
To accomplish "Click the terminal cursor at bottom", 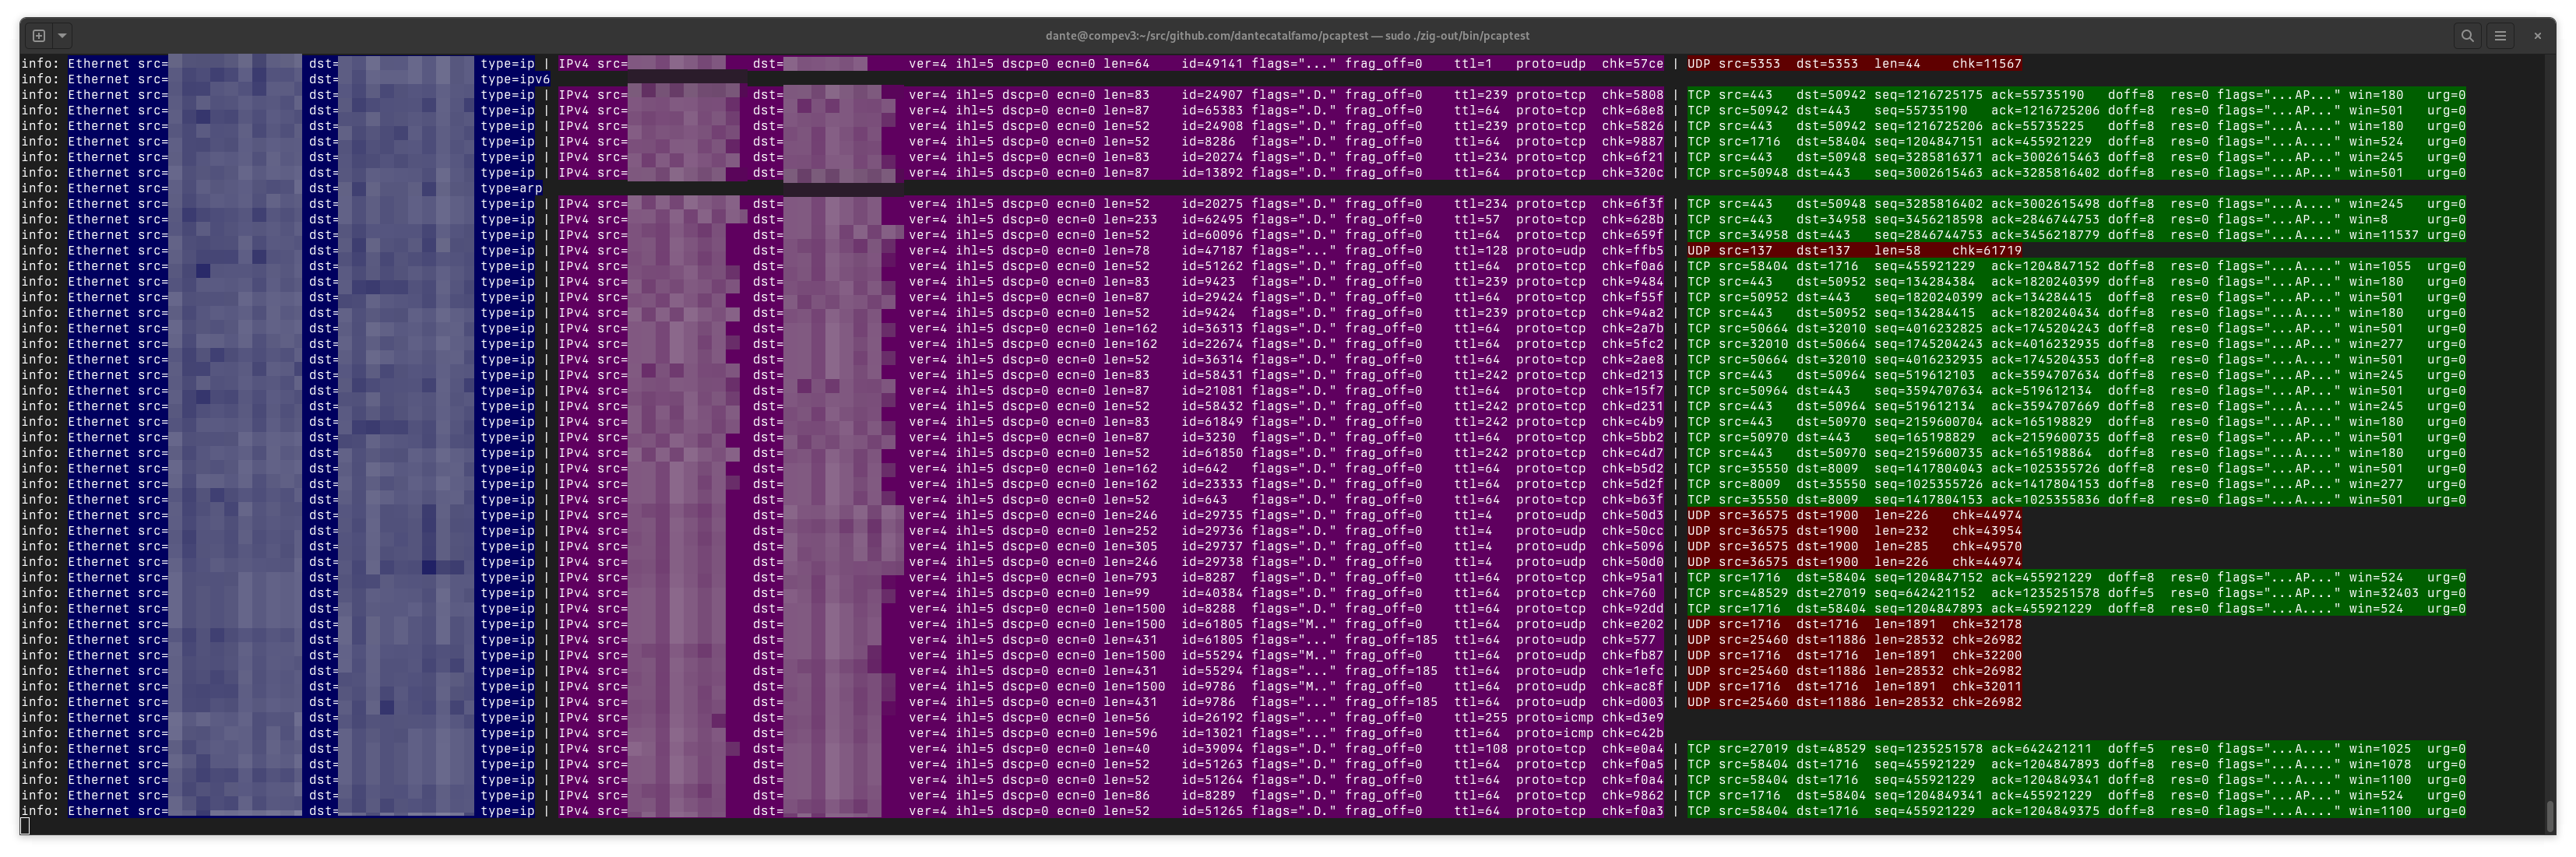I will coord(25,826).
